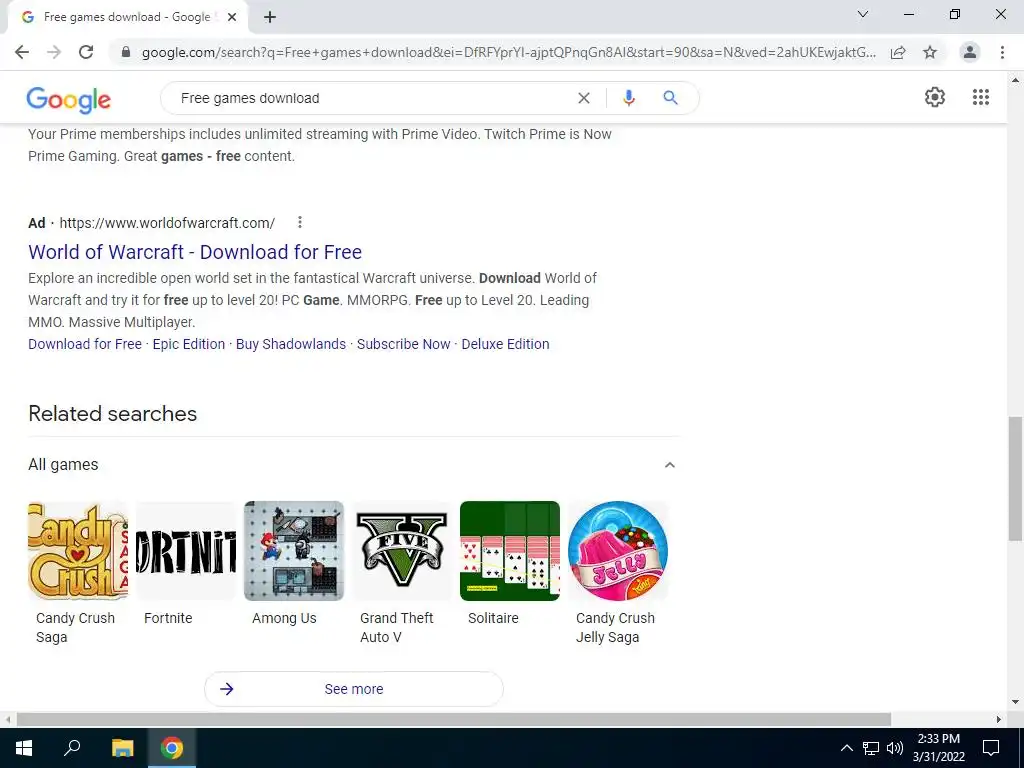Open a new browser tab
This screenshot has height=768, width=1024.
(x=270, y=18)
